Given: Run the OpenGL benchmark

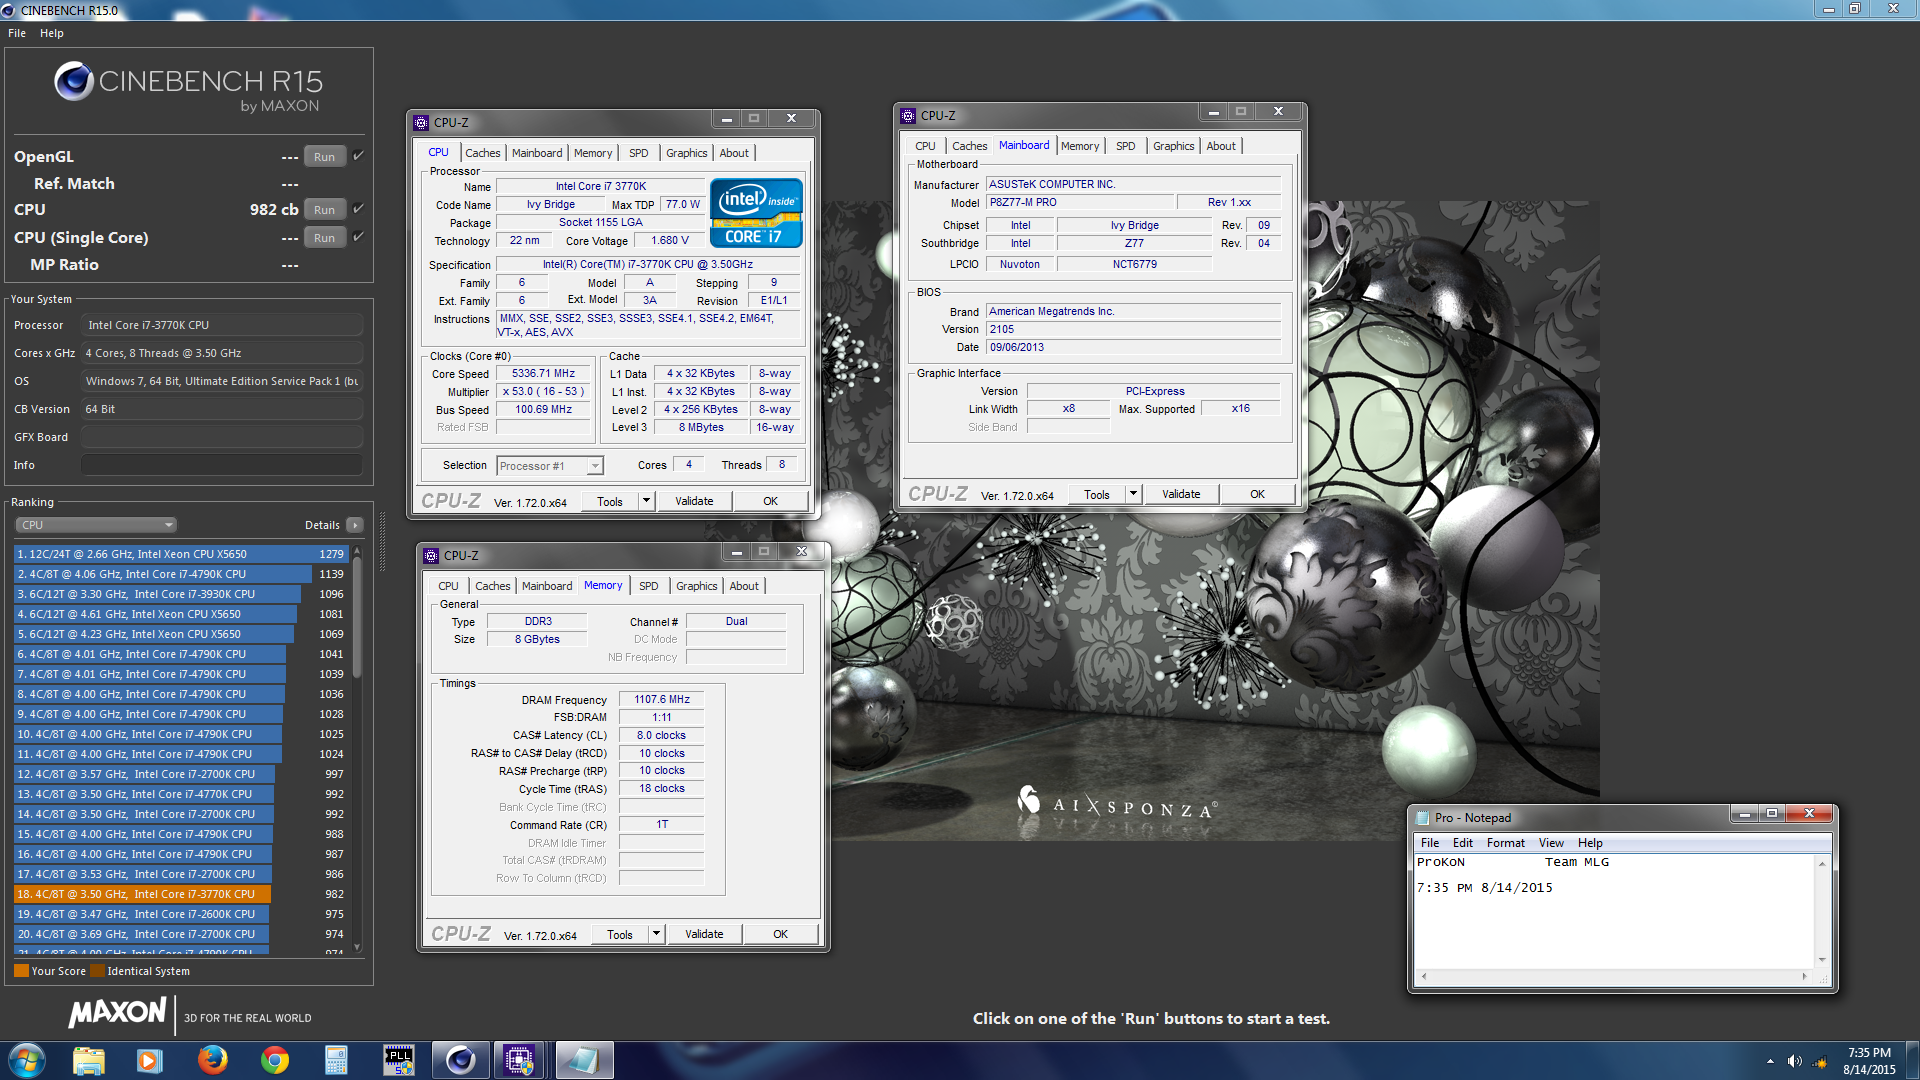Looking at the screenshot, I should (x=324, y=157).
